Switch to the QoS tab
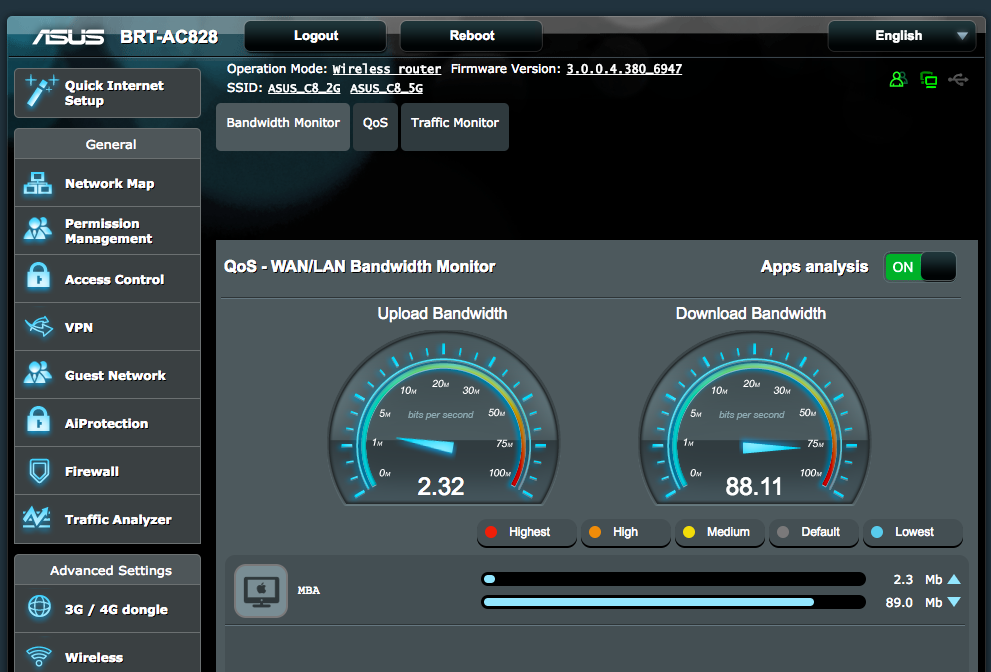Screen dimensions: 991x672 click(x=375, y=123)
